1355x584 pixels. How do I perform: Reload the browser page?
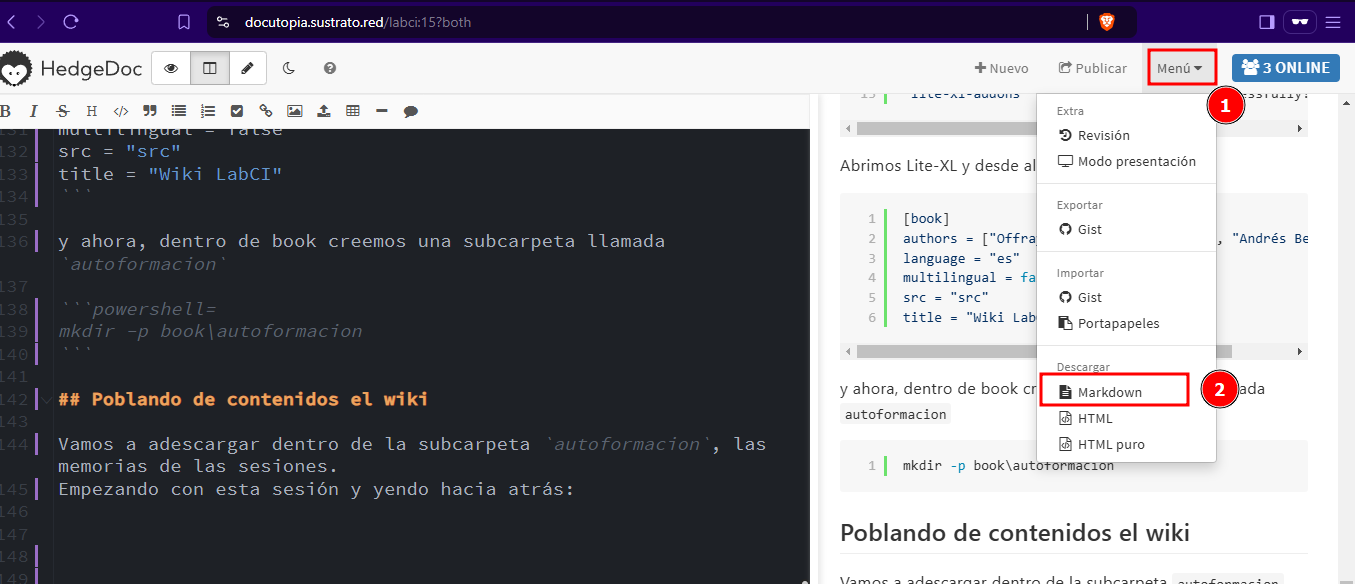pyautogui.click(x=70, y=21)
